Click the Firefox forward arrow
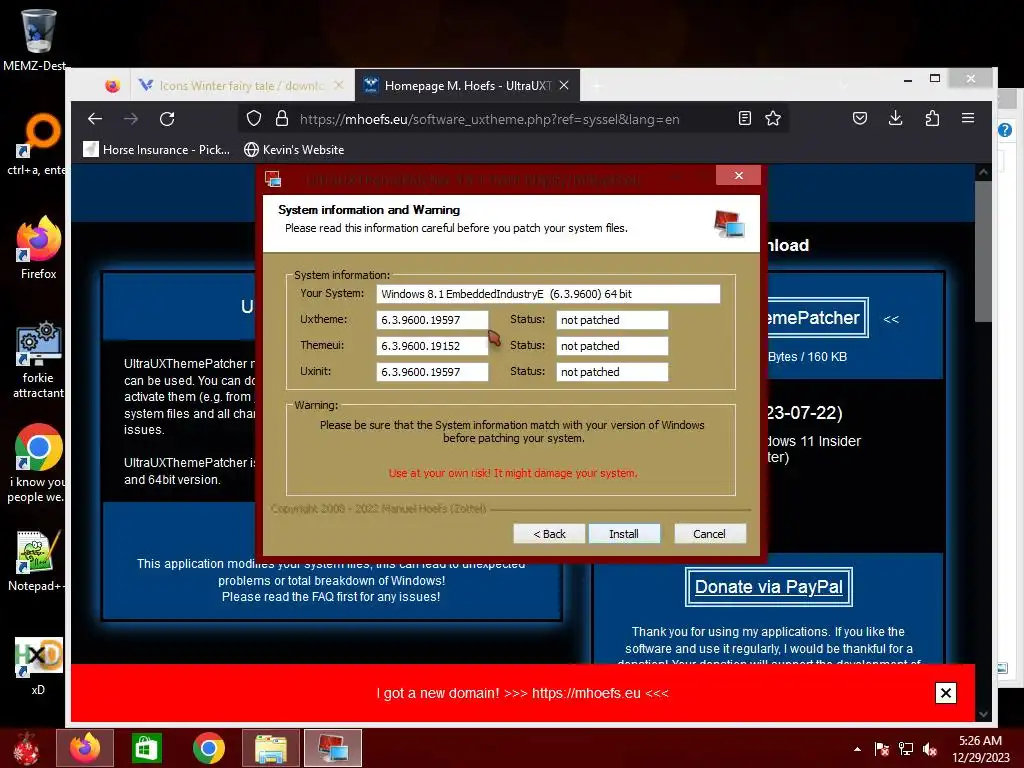The width and height of the screenshot is (1024, 768). click(x=131, y=118)
